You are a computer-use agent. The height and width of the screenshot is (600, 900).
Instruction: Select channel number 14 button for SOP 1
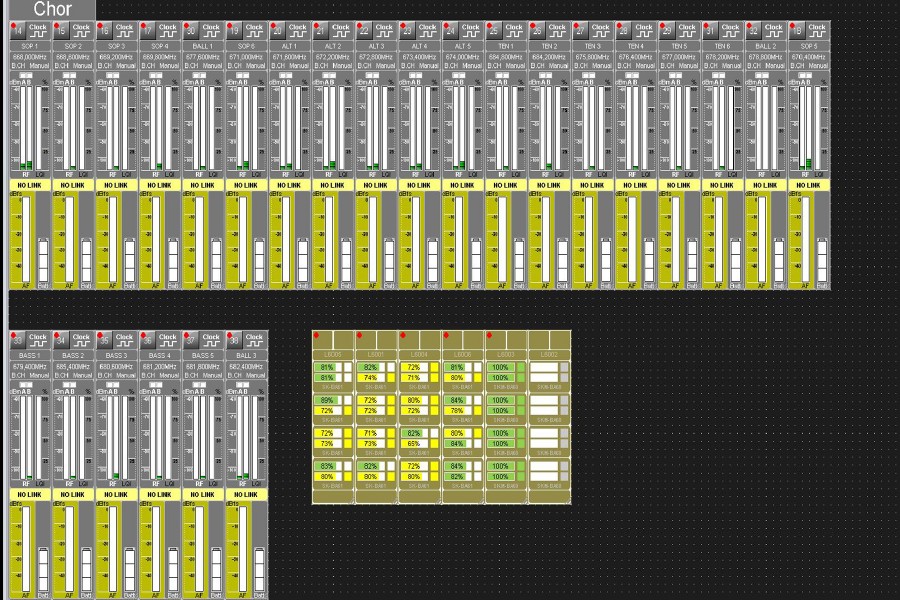tap(17, 31)
